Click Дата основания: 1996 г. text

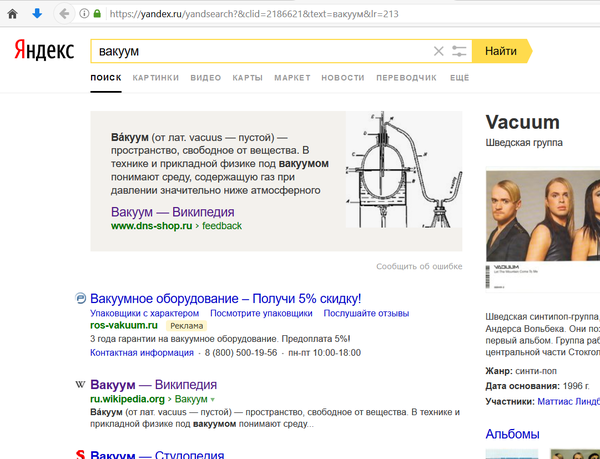coord(538,386)
